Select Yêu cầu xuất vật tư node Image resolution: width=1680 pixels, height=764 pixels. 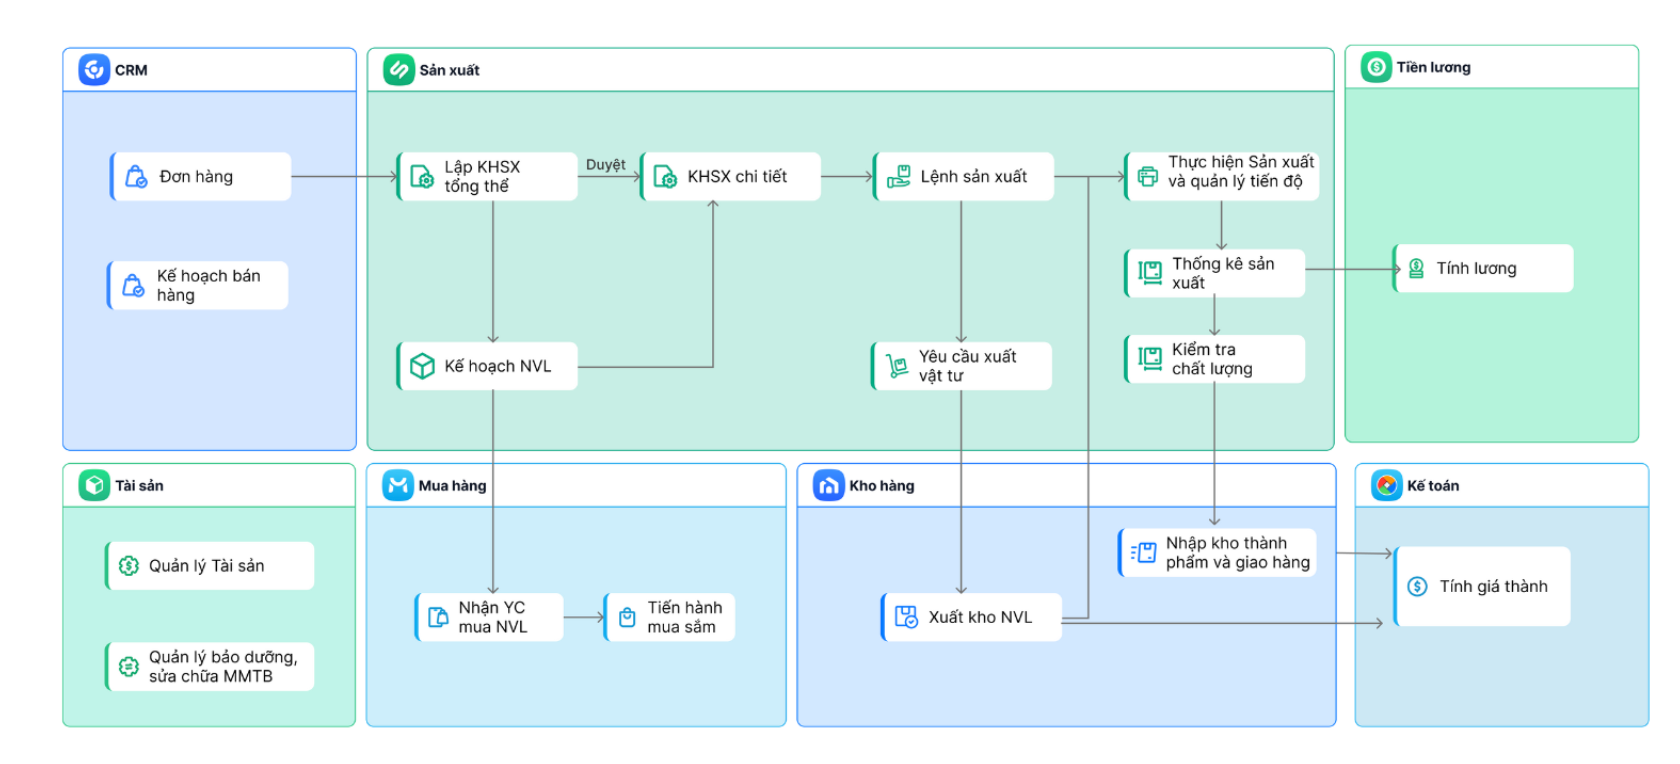coord(962,366)
